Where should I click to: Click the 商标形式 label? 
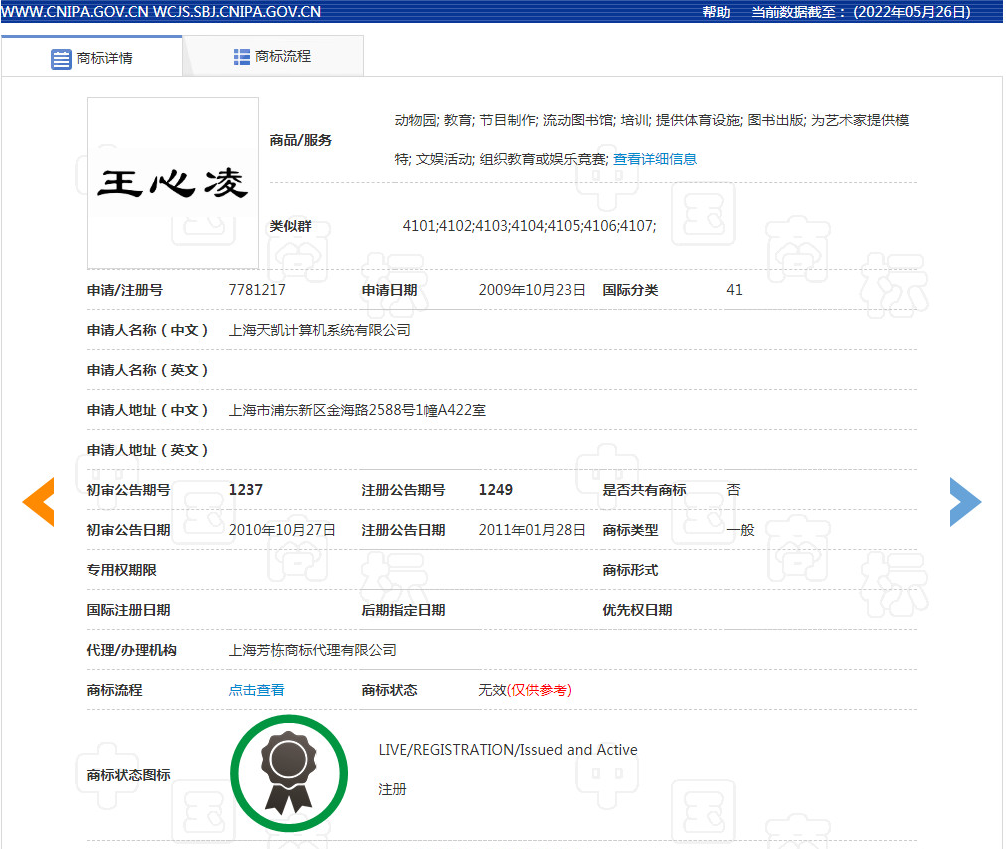(x=630, y=570)
